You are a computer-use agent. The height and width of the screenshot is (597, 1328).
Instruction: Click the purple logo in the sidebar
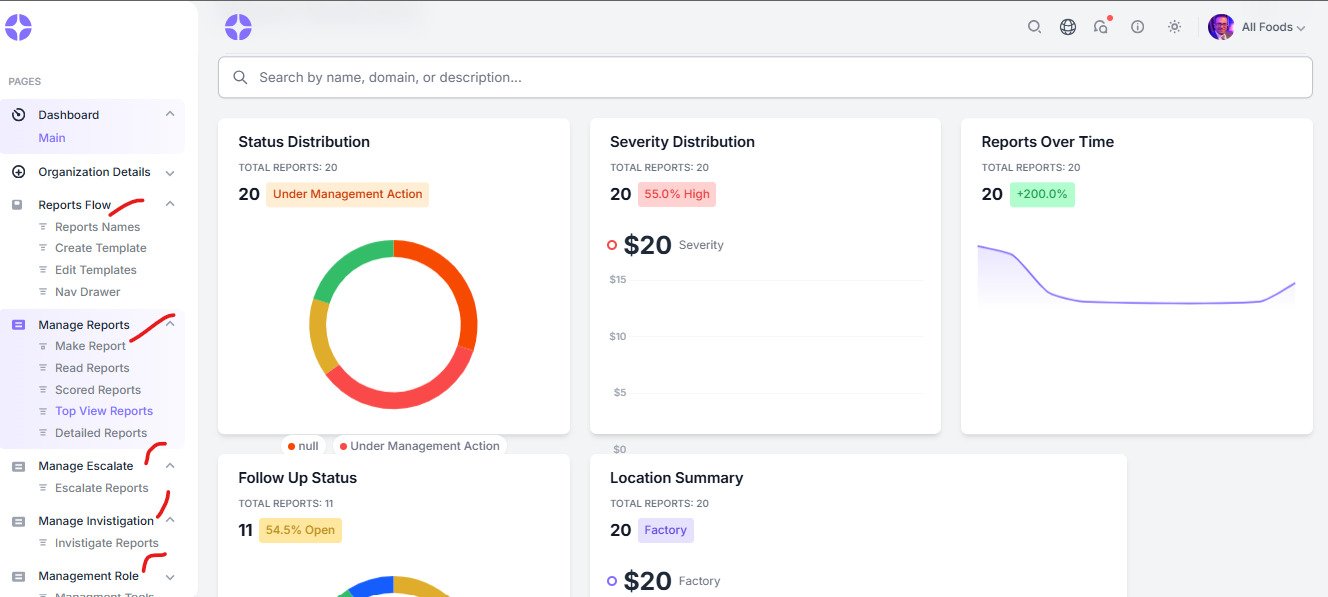18,27
